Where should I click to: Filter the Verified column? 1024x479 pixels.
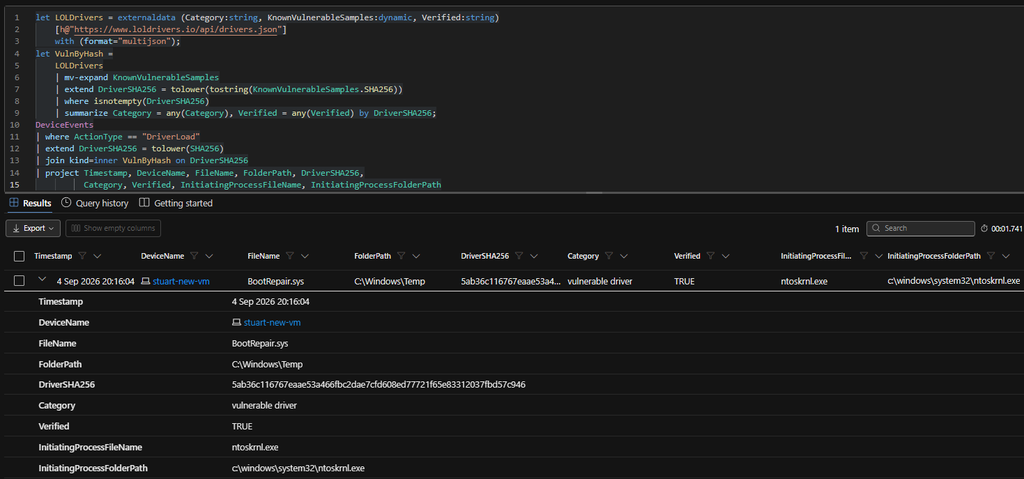[711, 256]
